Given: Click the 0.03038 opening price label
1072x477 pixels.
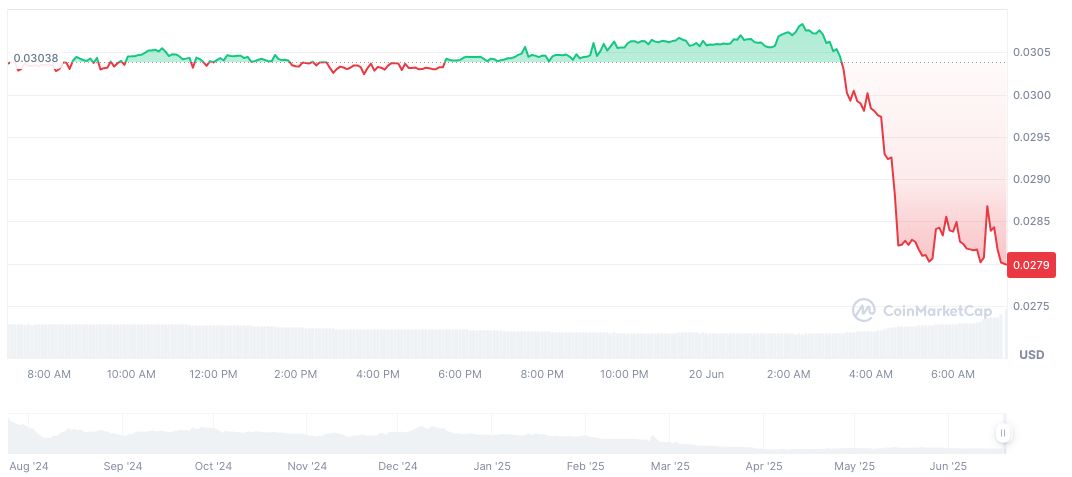Looking at the screenshot, I should coord(35,58).
